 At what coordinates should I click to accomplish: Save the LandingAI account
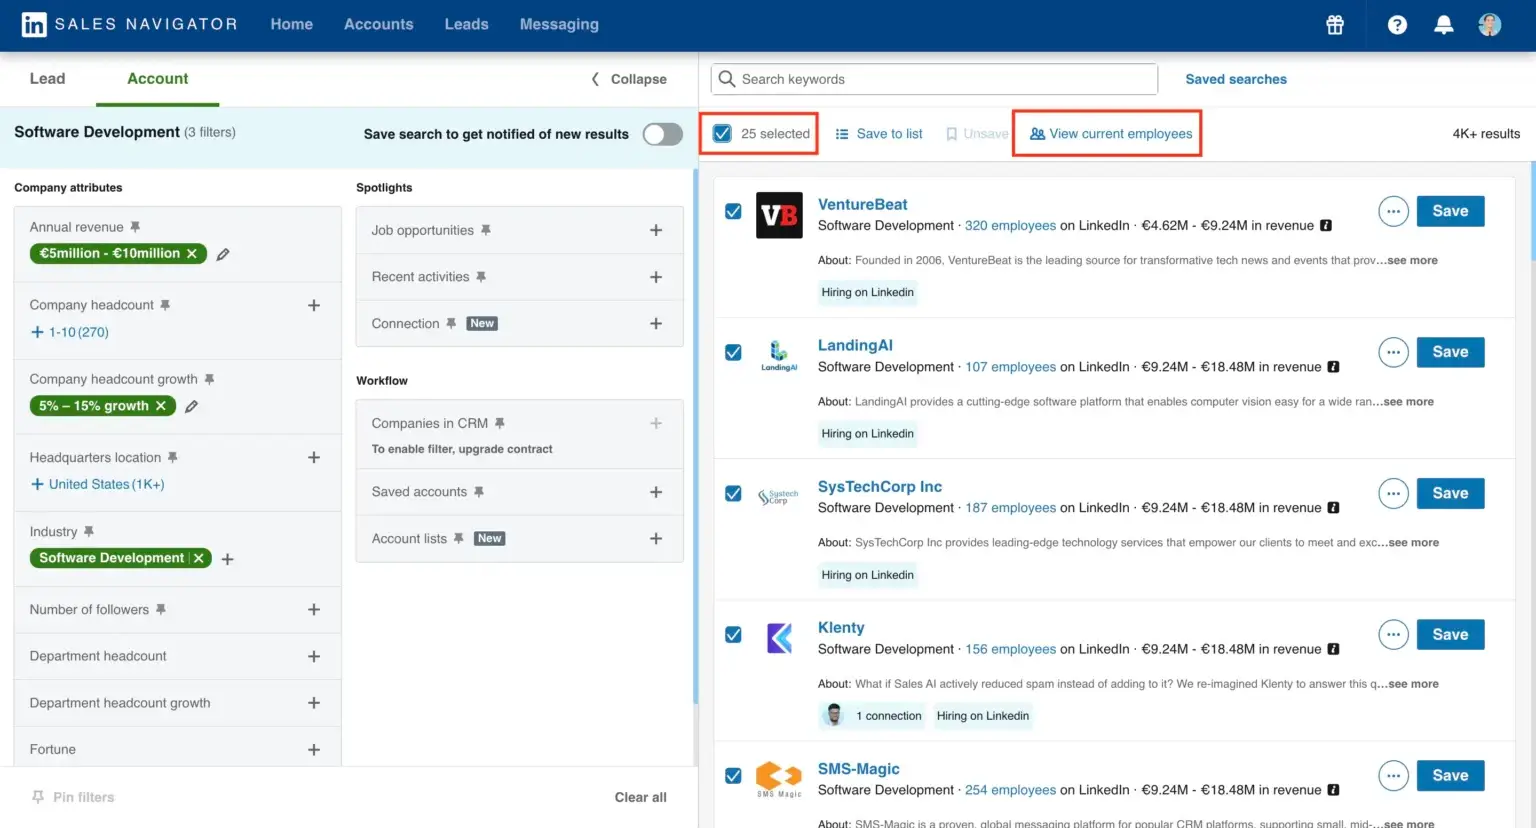[1450, 352]
